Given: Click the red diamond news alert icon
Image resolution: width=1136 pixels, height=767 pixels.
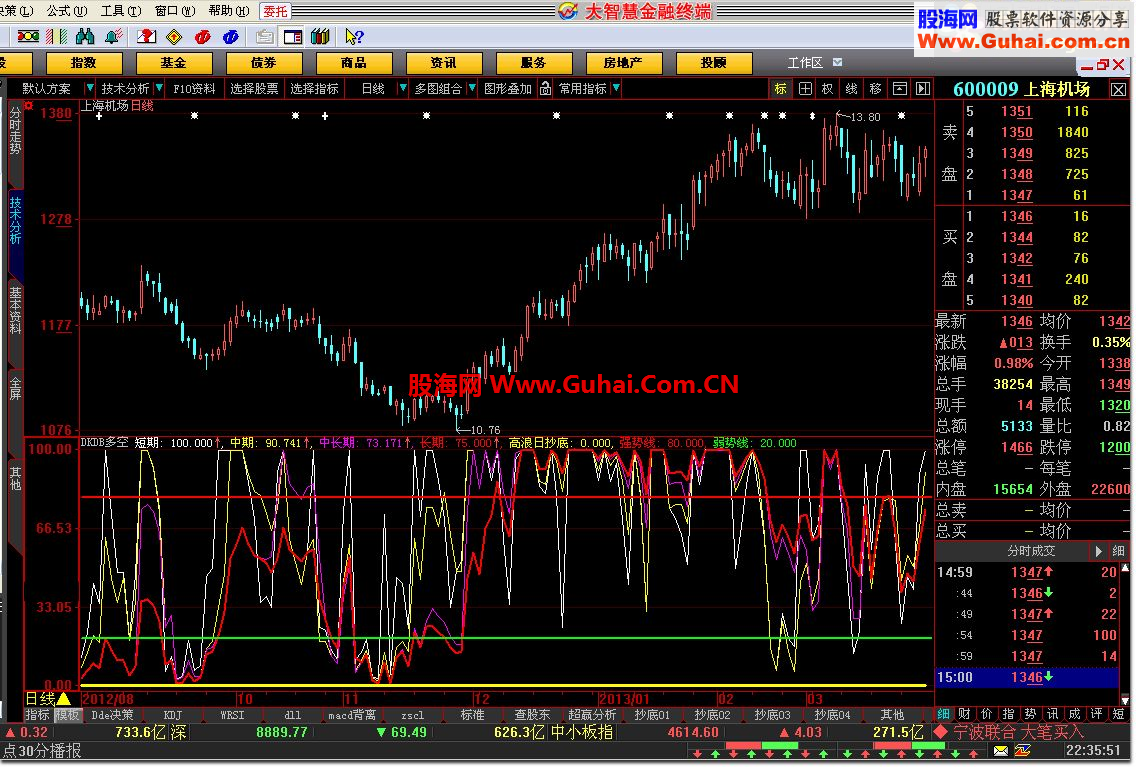Looking at the screenshot, I should 940,732.
